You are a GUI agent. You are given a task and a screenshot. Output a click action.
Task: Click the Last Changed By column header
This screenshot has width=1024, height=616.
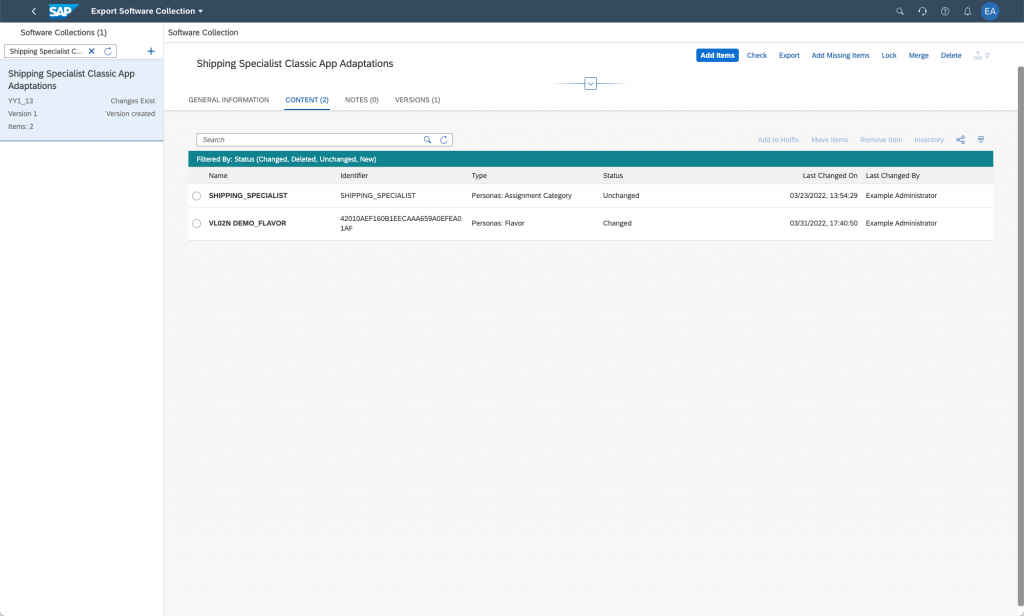[x=893, y=176]
